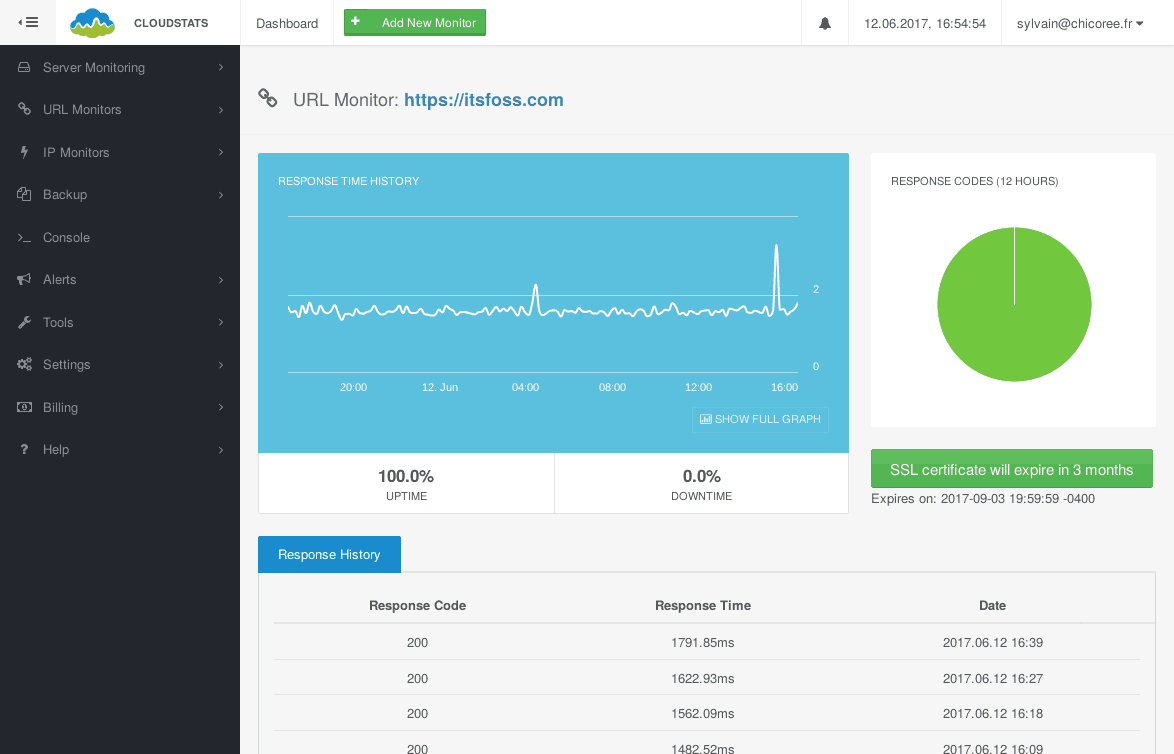Click the Backup copy icon

coord(24,194)
